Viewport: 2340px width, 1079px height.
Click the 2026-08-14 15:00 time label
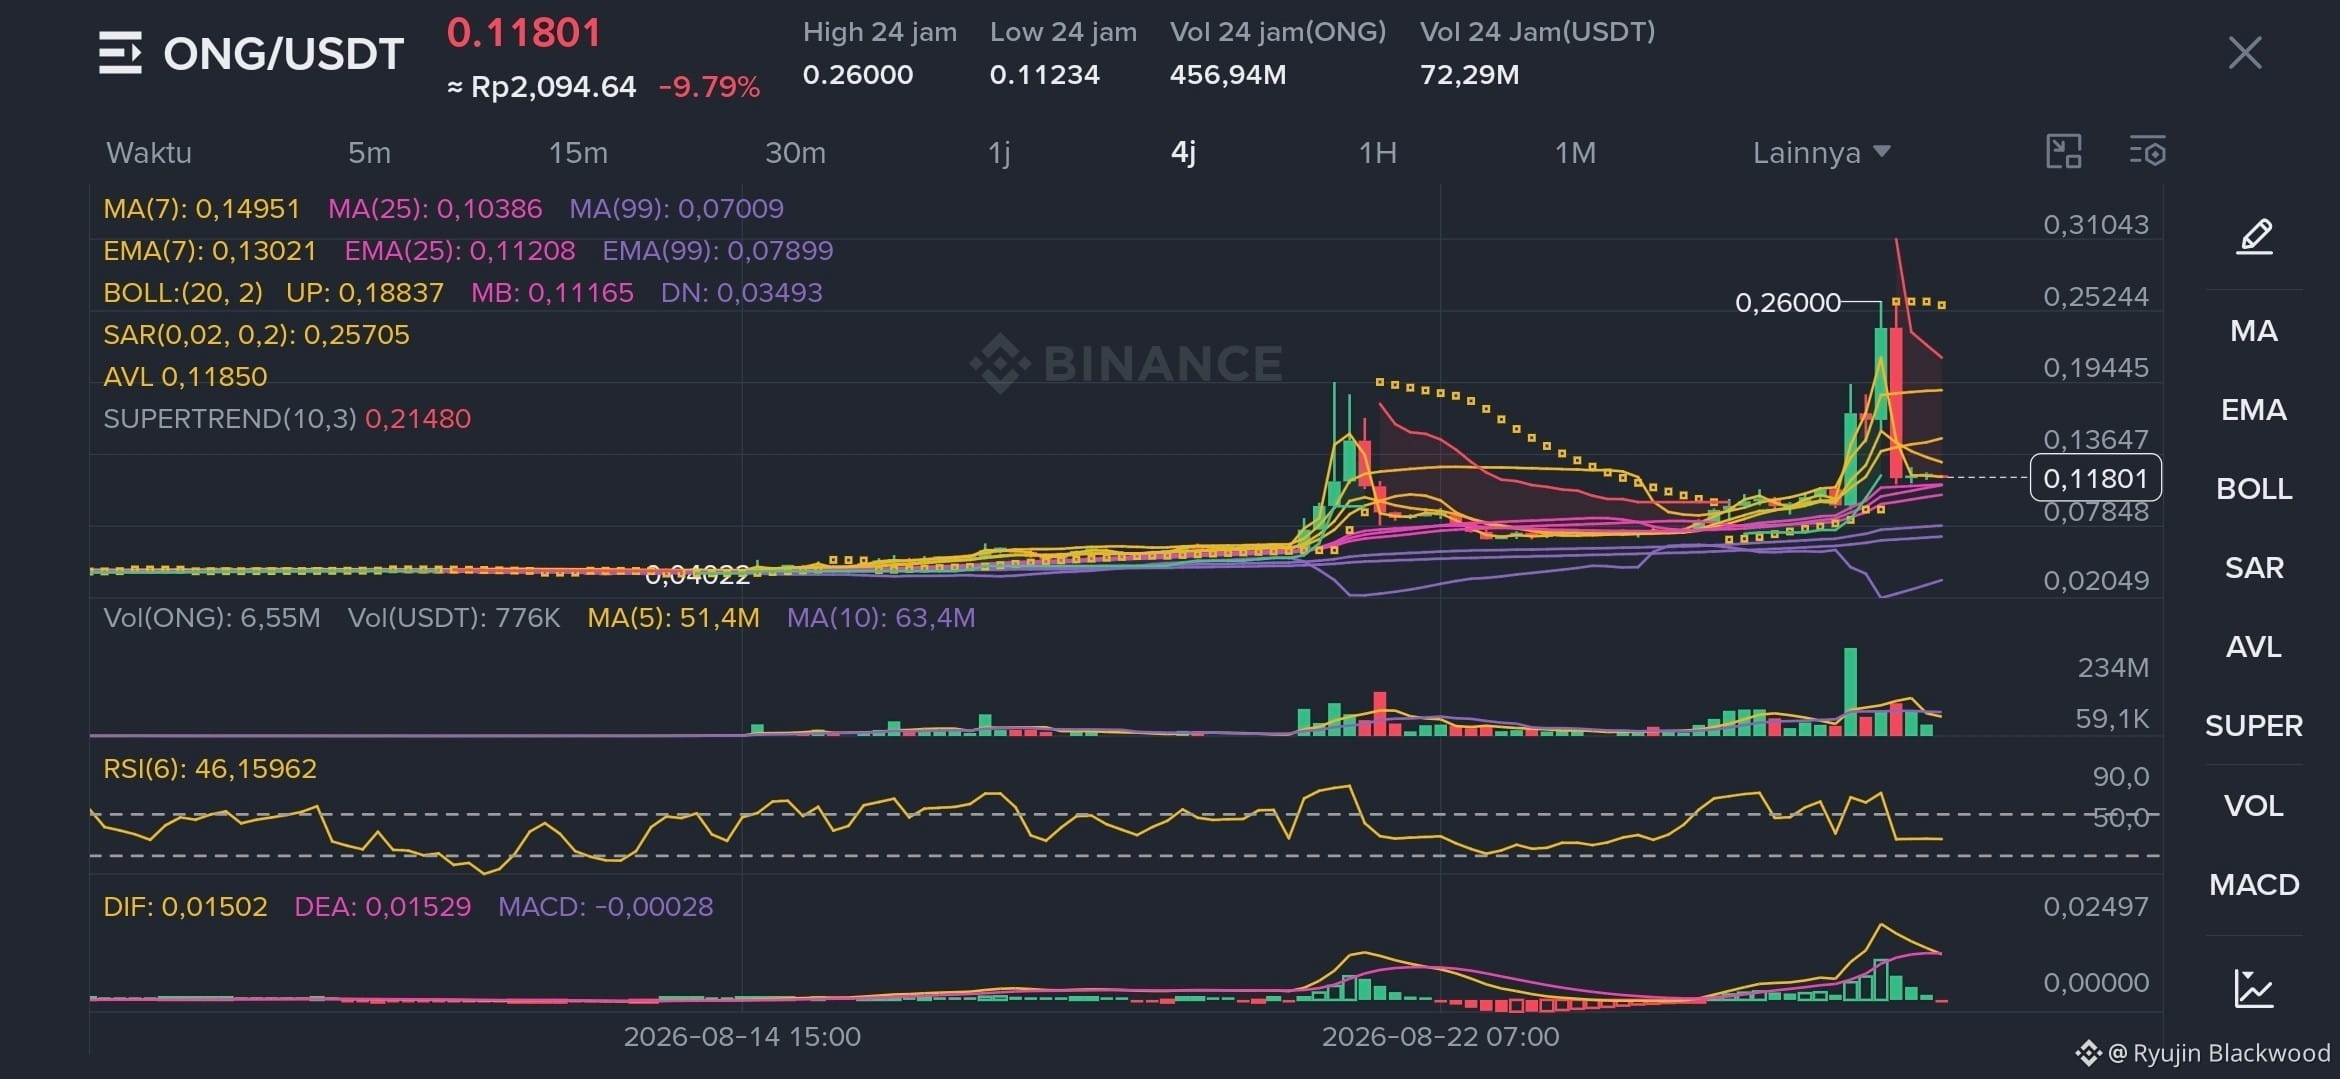(x=742, y=1037)
